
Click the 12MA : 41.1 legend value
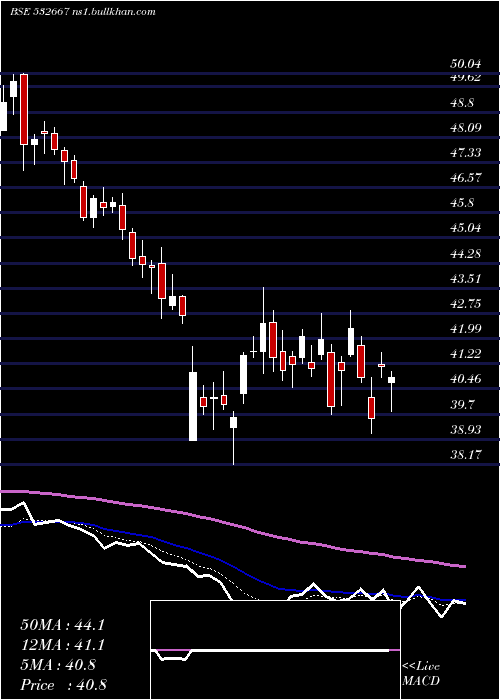[62, 645]
